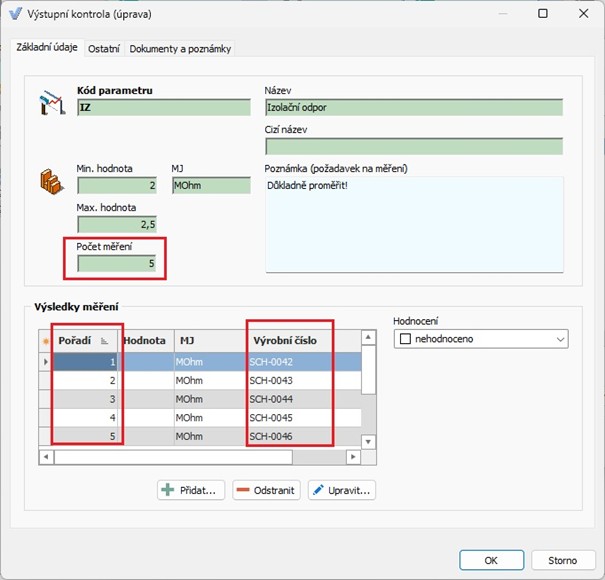Click the Název field with Izolační odpor
Image resolution: width=605 pixels, height=580 pixels.
414,107
